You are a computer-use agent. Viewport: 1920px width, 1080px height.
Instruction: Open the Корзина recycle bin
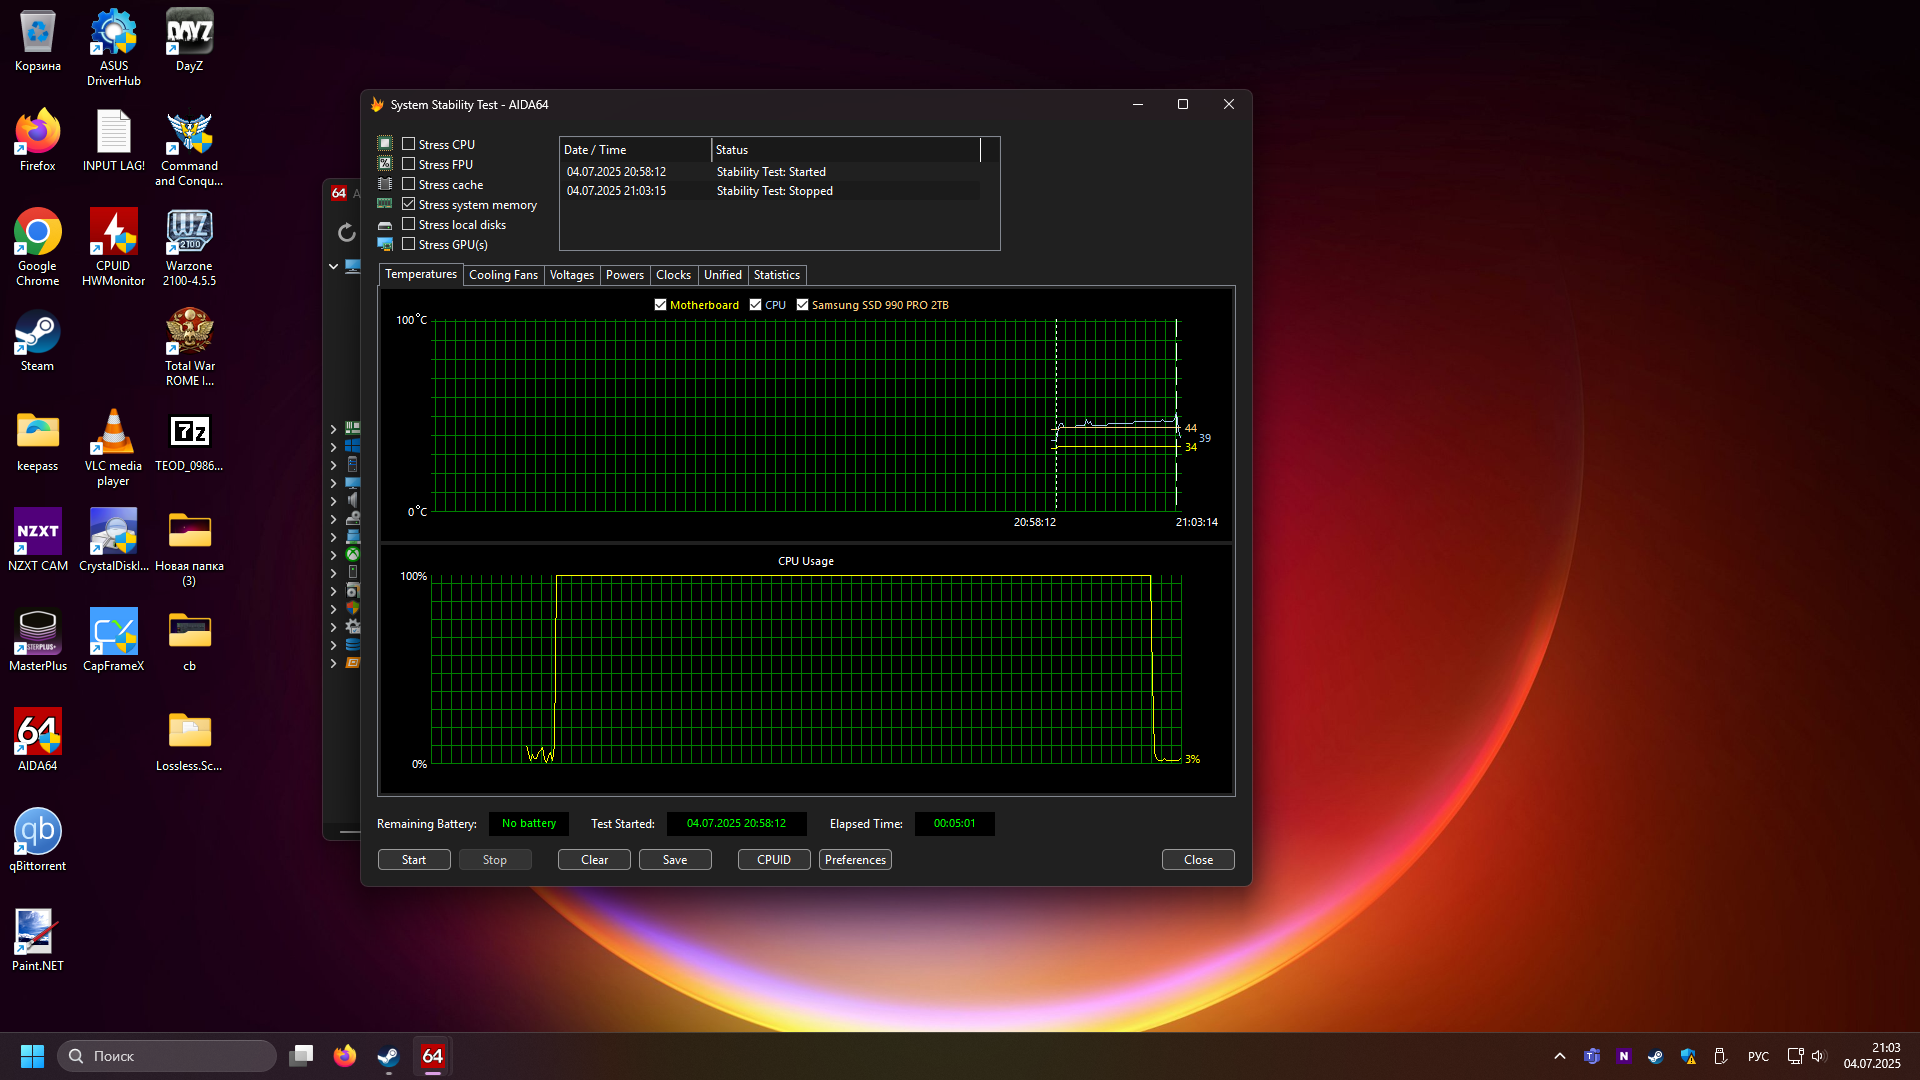tap(37, 40)
